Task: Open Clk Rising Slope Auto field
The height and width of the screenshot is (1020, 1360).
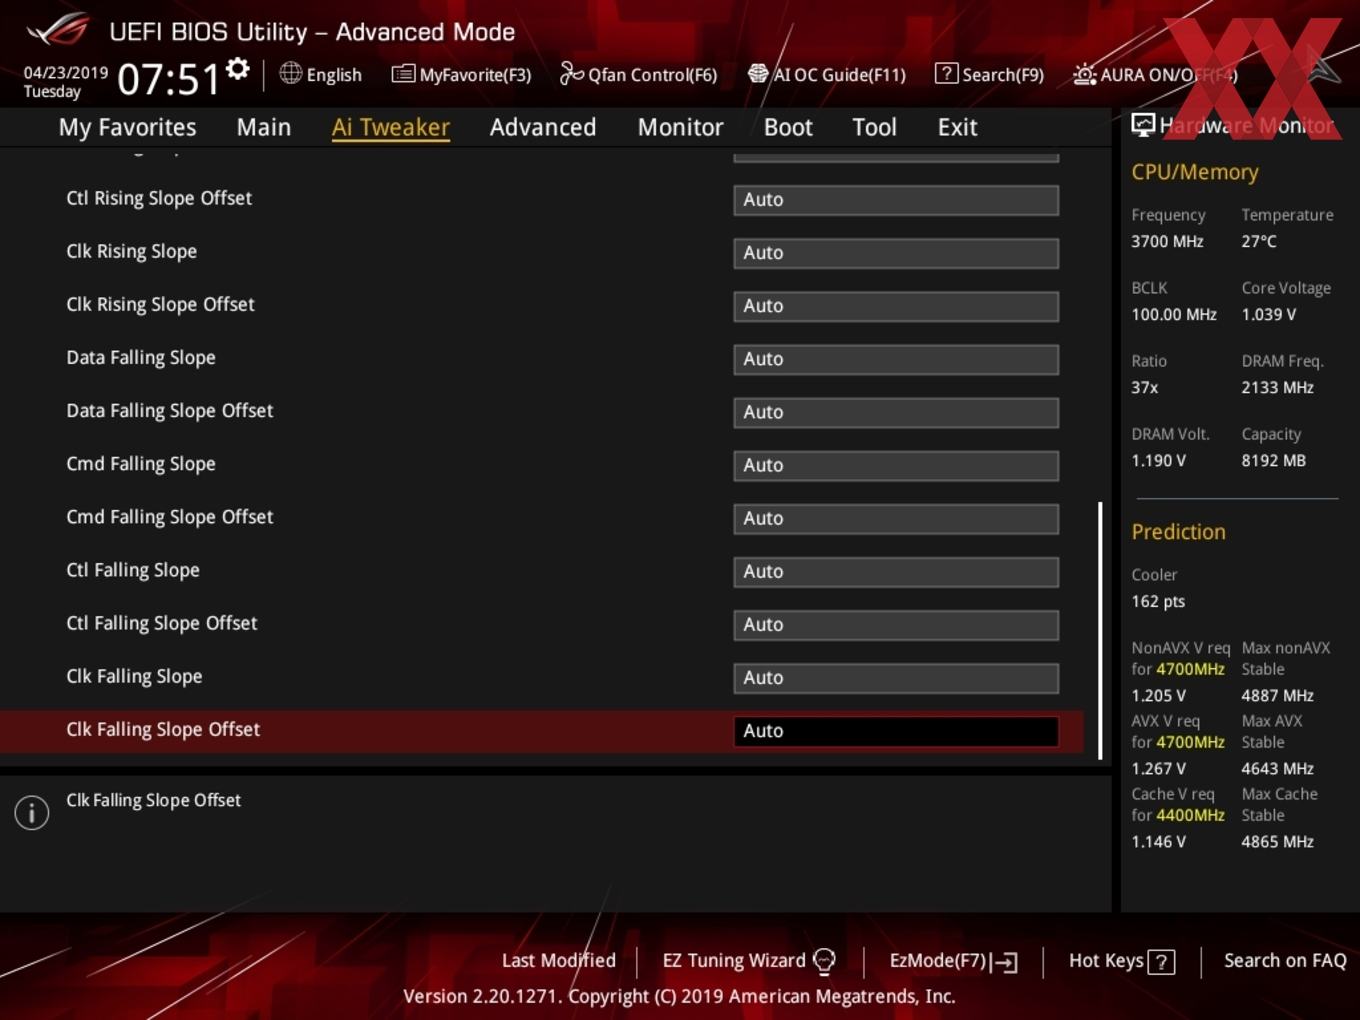Action: click(x=896, y=253)
